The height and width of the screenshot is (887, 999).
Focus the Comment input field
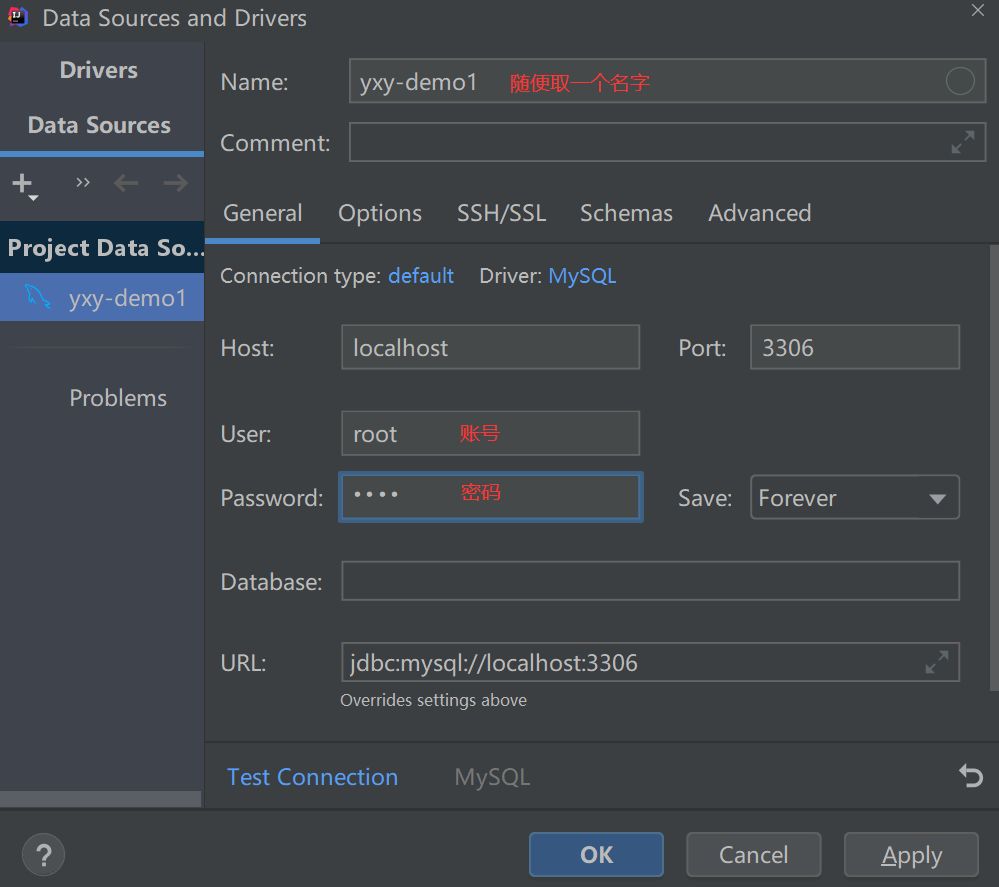[x=667, y=142]
